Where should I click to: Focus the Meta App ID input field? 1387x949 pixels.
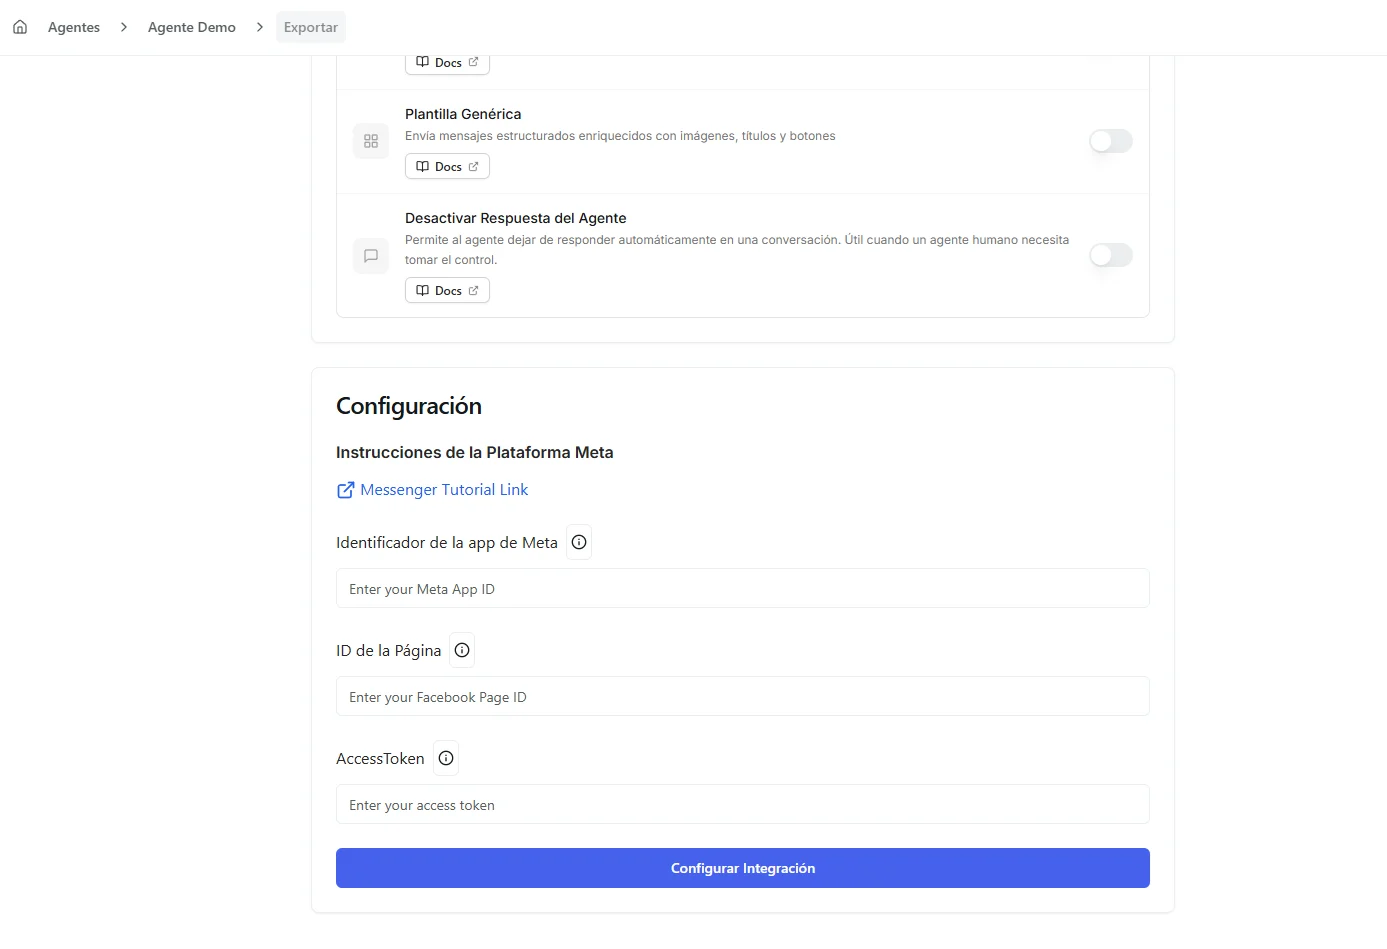coord(743,589)
